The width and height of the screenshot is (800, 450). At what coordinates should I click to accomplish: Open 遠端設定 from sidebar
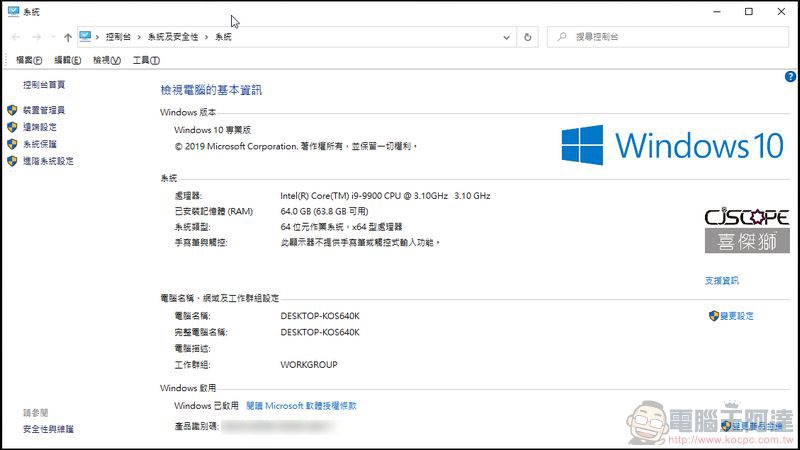(40, 127)
